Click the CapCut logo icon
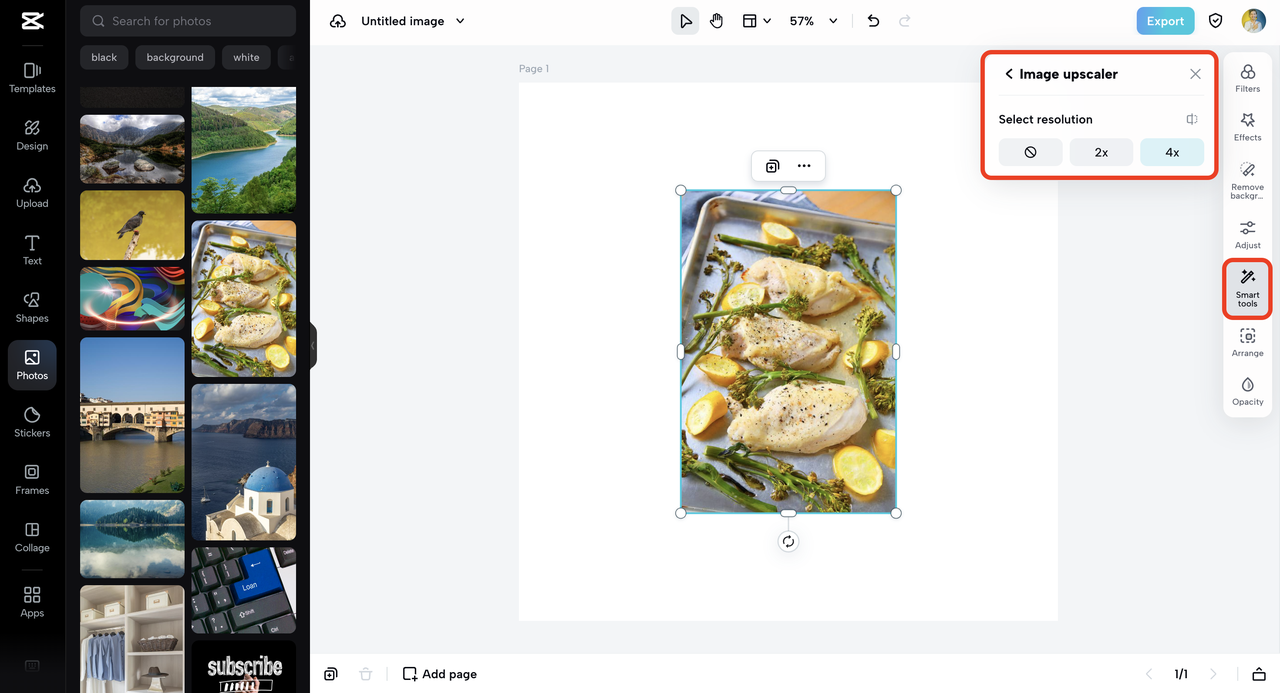1280x693 pixels. pos(32,21)
